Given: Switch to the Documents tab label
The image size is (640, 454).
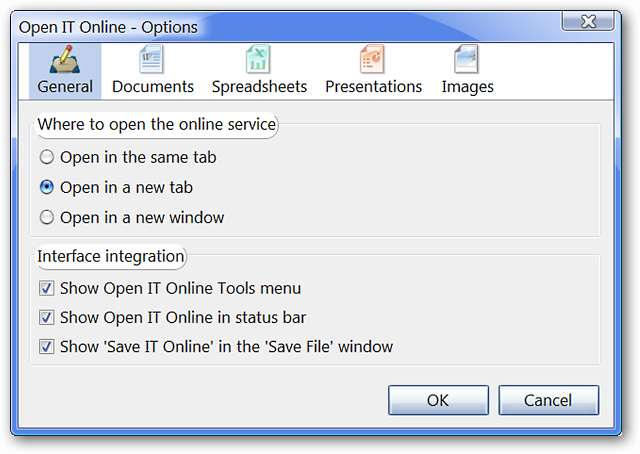Looking at the screenshot, I should tap(153, 87).
